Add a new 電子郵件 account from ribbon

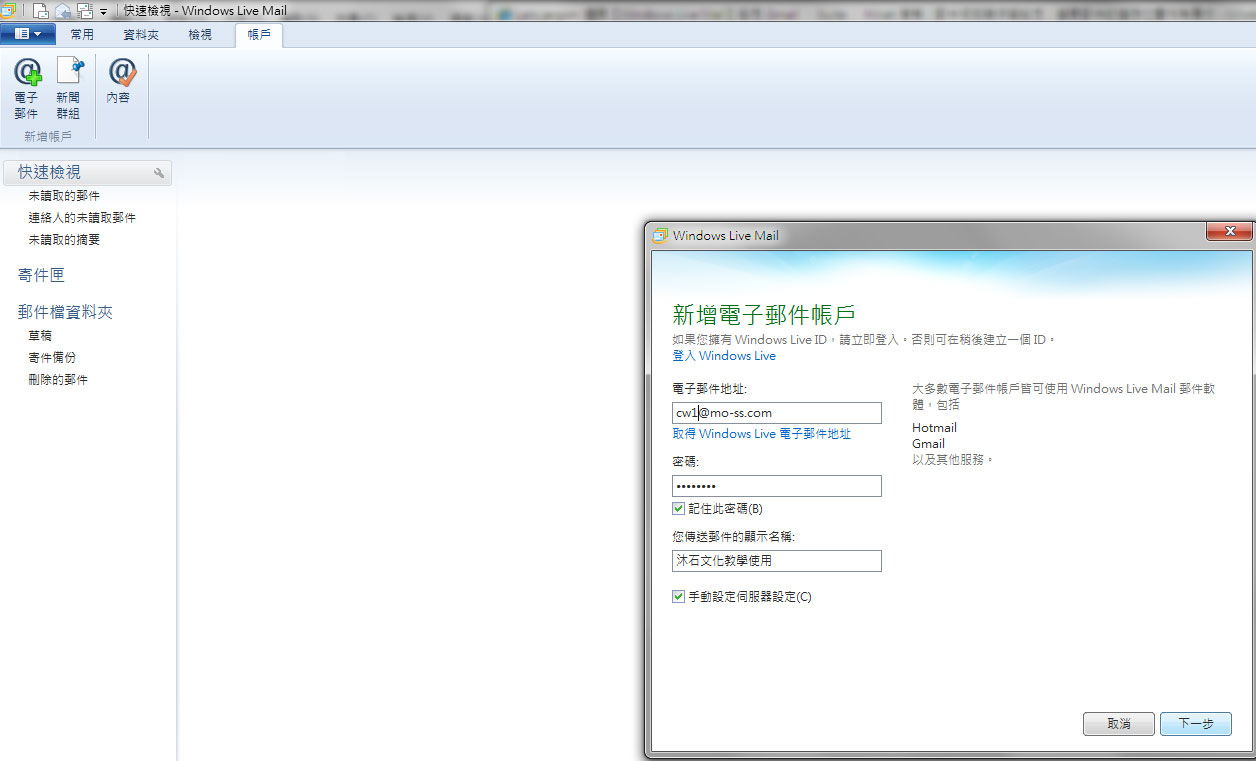point(27,89)
